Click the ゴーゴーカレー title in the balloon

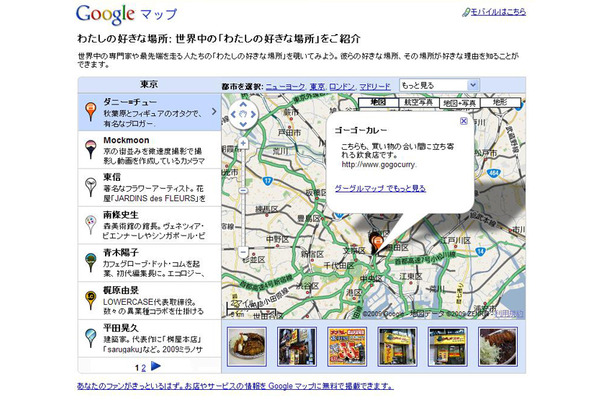[x=361, y=130]
